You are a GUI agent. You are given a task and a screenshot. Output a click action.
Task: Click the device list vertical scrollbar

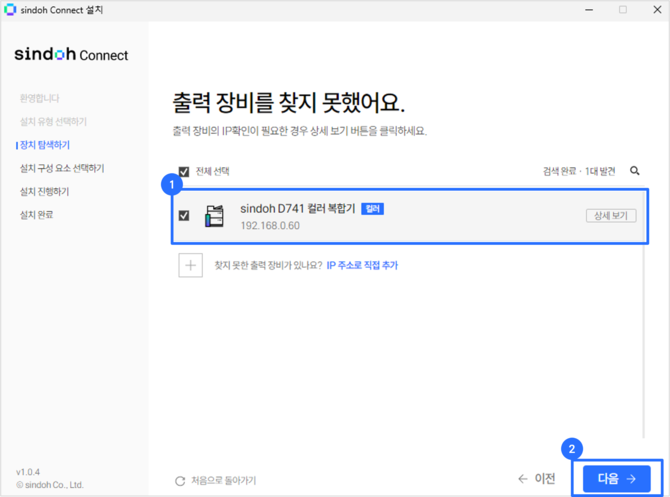pos(644,313)
